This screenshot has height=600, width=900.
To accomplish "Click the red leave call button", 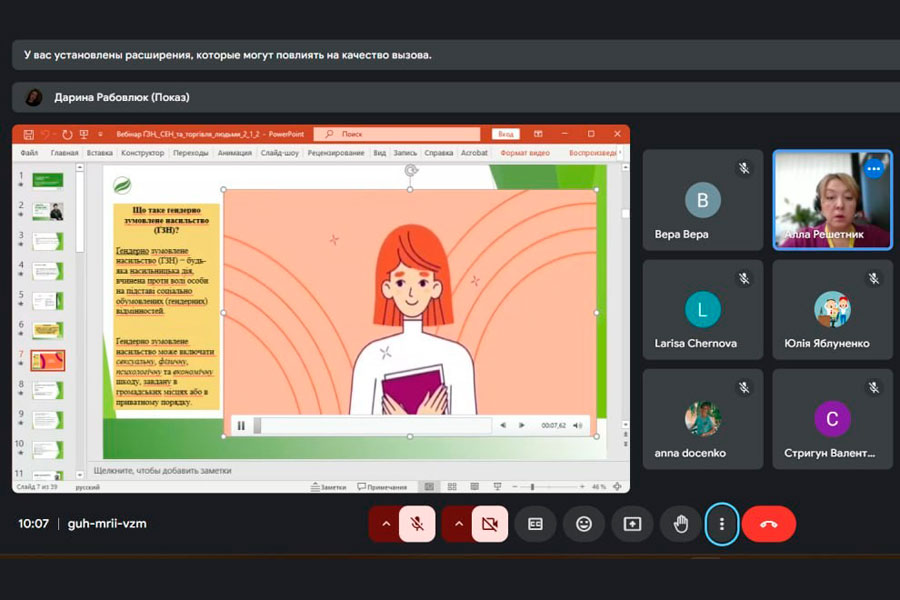I will coord(768,524).
